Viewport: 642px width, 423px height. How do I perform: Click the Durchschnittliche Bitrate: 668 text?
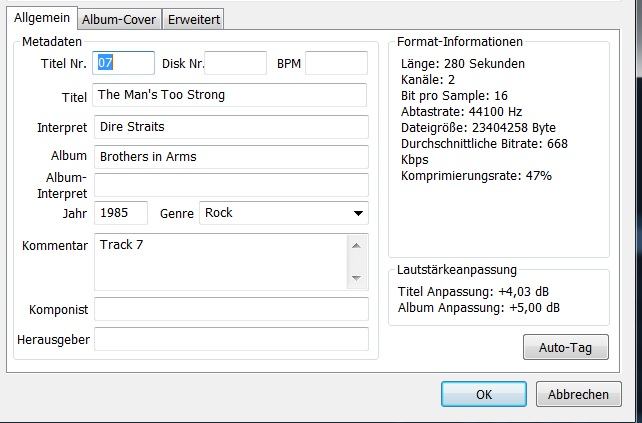point(484,144)
